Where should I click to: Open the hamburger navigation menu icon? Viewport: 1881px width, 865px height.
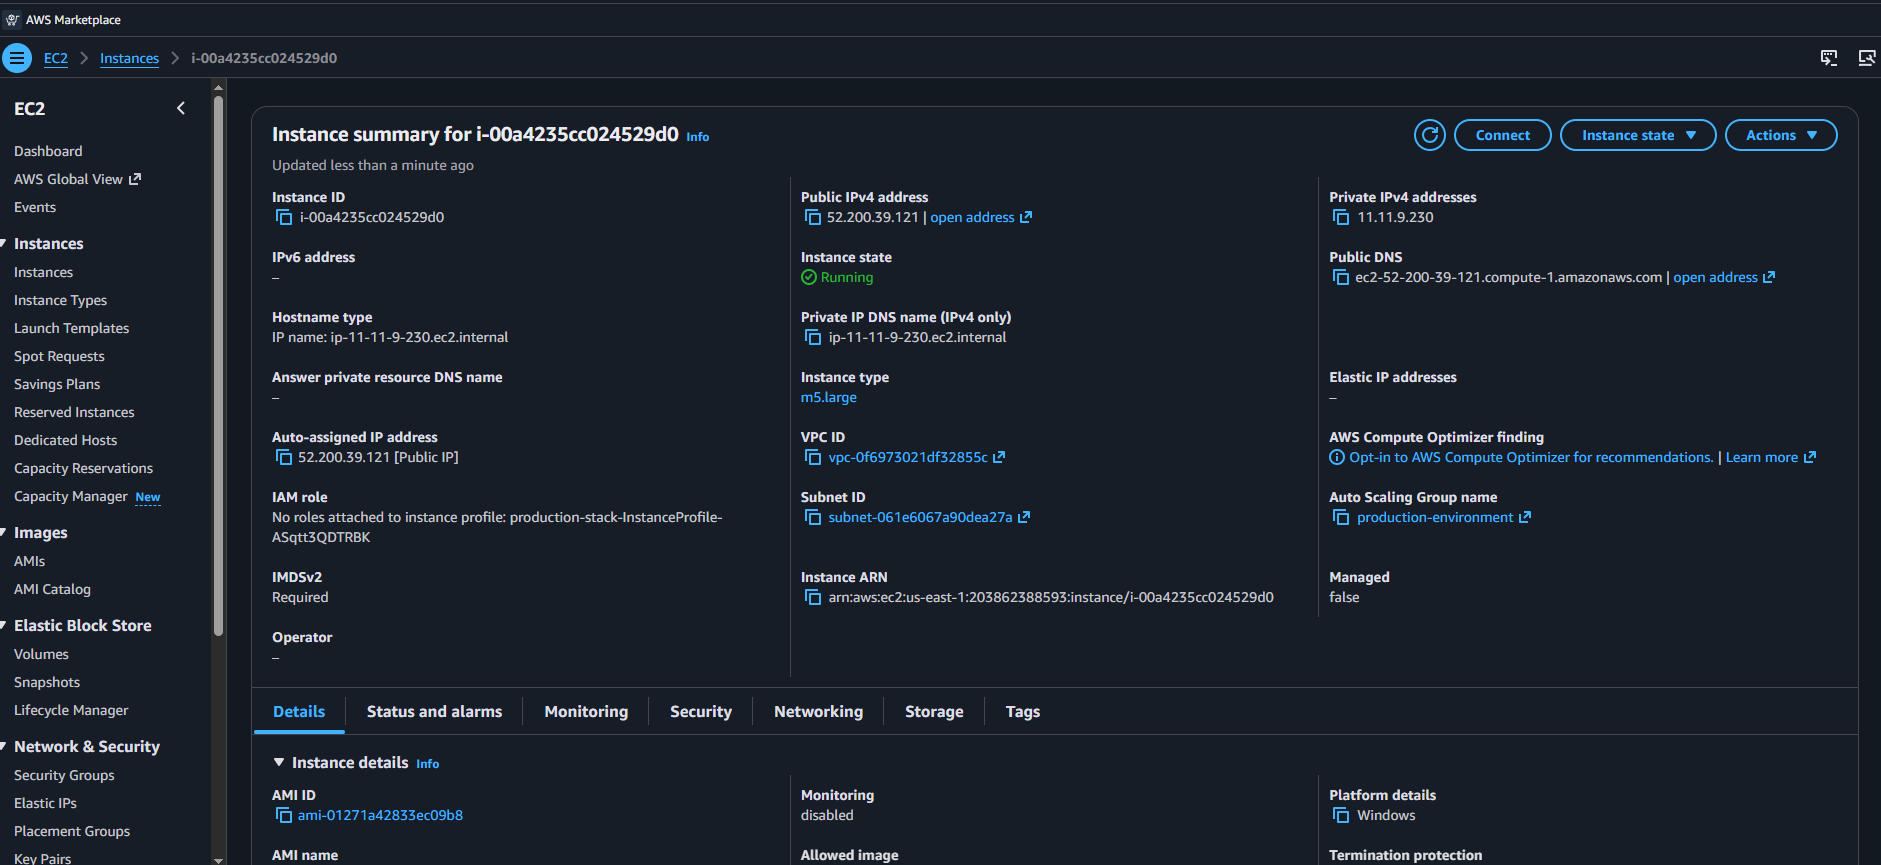pyautogui.click(x=17, y=58)
